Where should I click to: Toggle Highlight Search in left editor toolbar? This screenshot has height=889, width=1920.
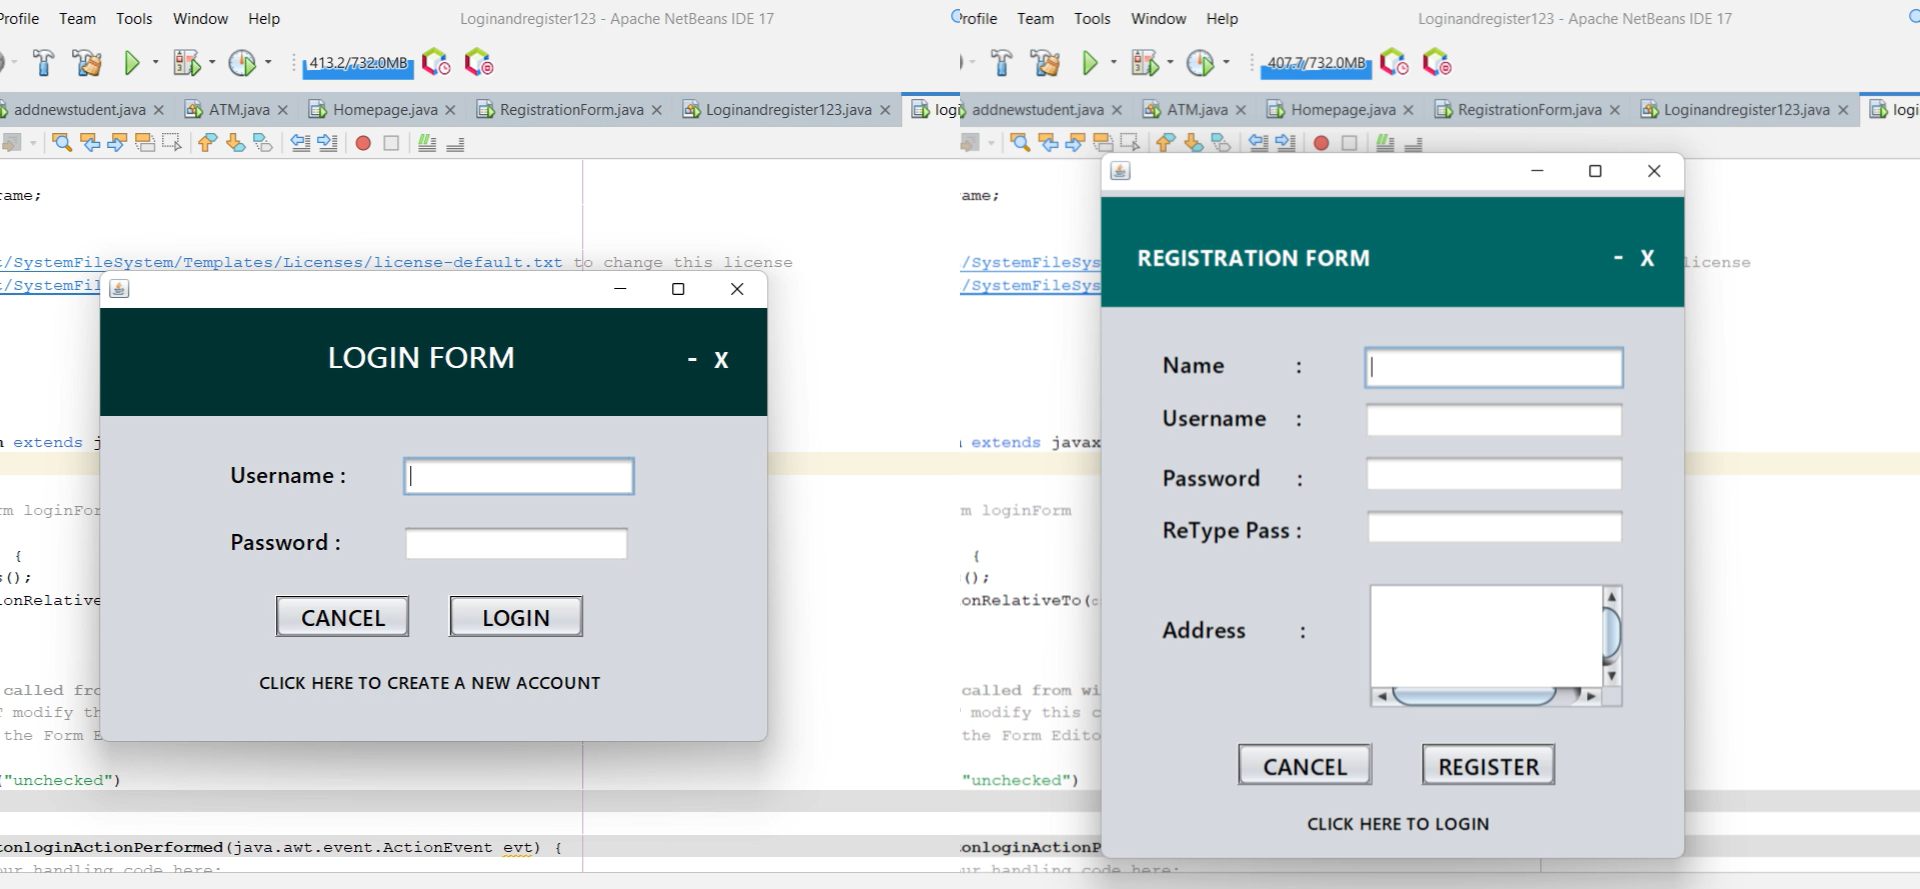tap(145, 143)
